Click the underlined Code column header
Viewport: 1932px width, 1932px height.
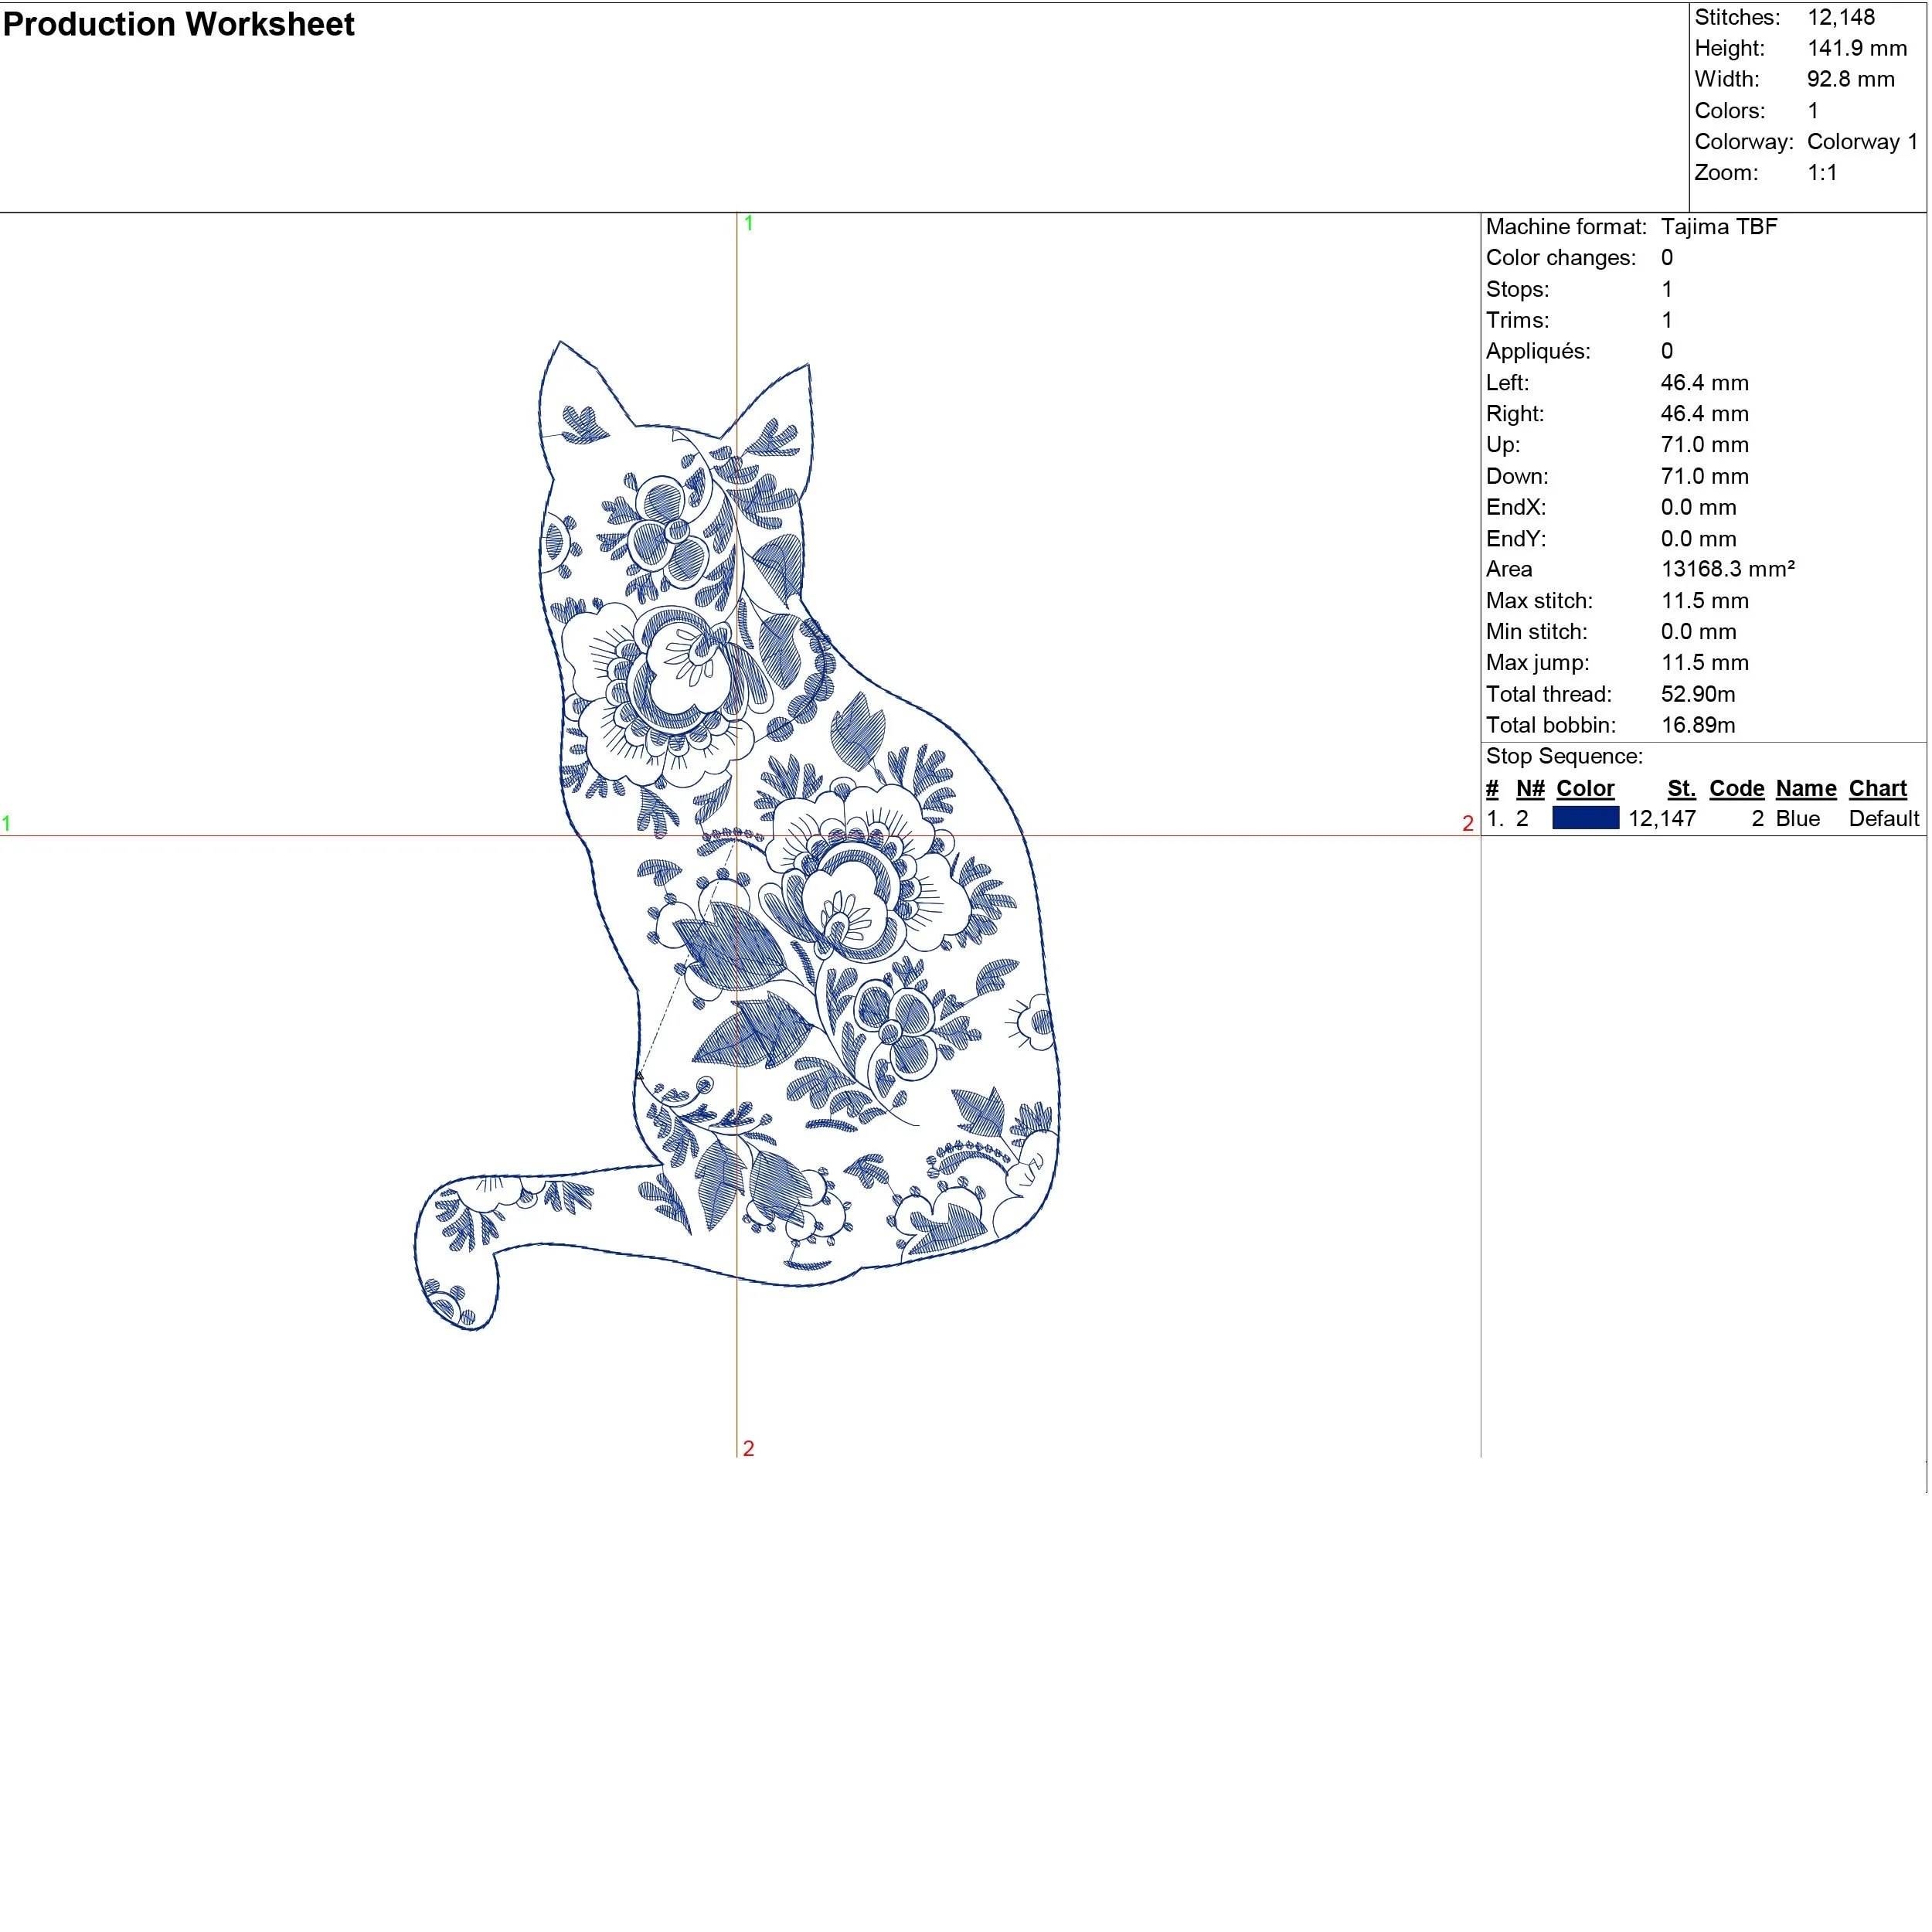(1736, 788)
